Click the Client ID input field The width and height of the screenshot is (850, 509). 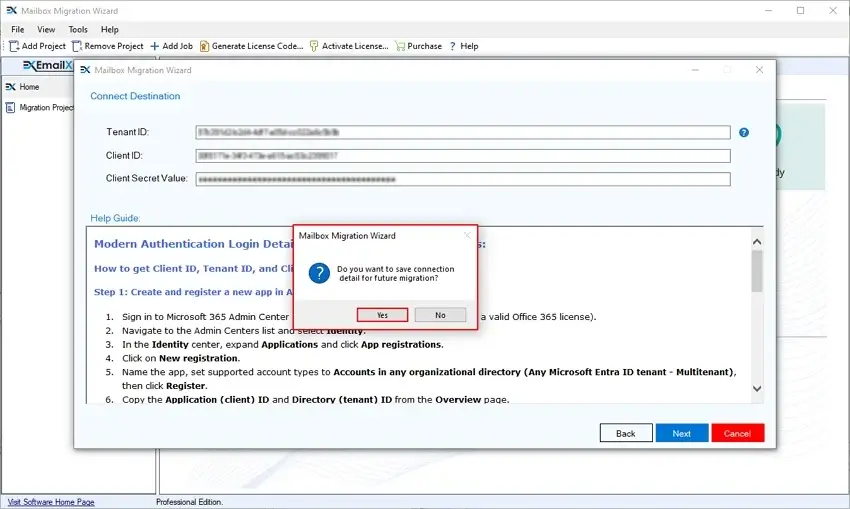click(462, 156)
